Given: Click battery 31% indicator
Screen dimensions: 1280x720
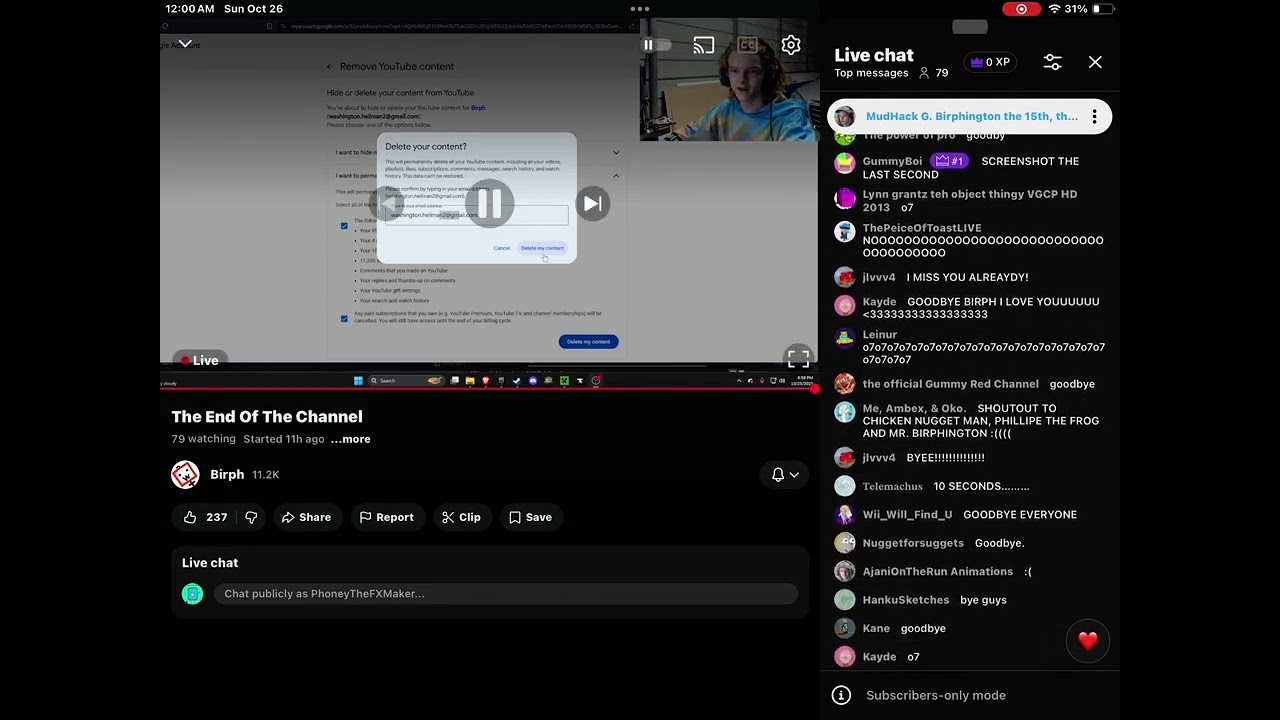Looking at the screenshot, I should [x=1089, y=9].
